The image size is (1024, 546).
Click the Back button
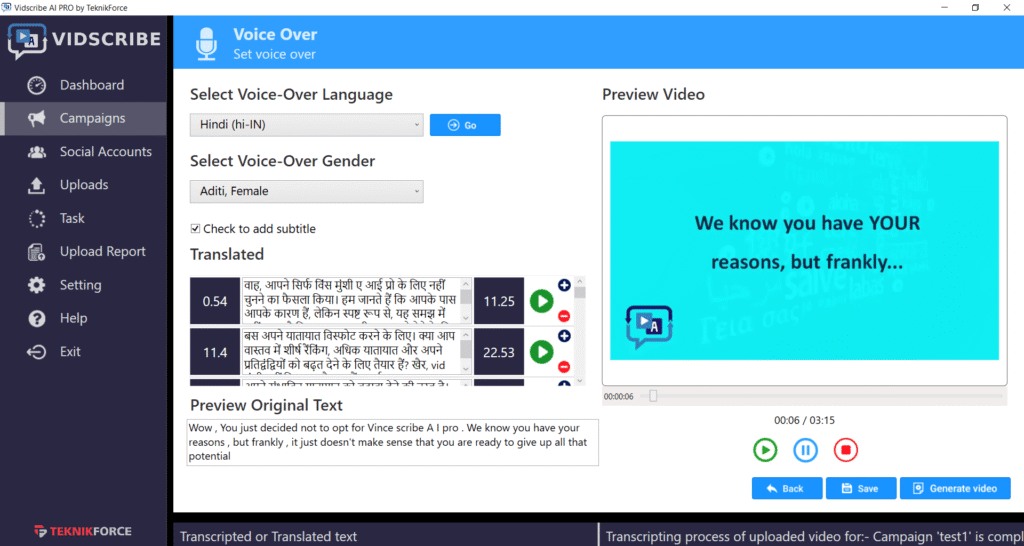tap(787, 488)
